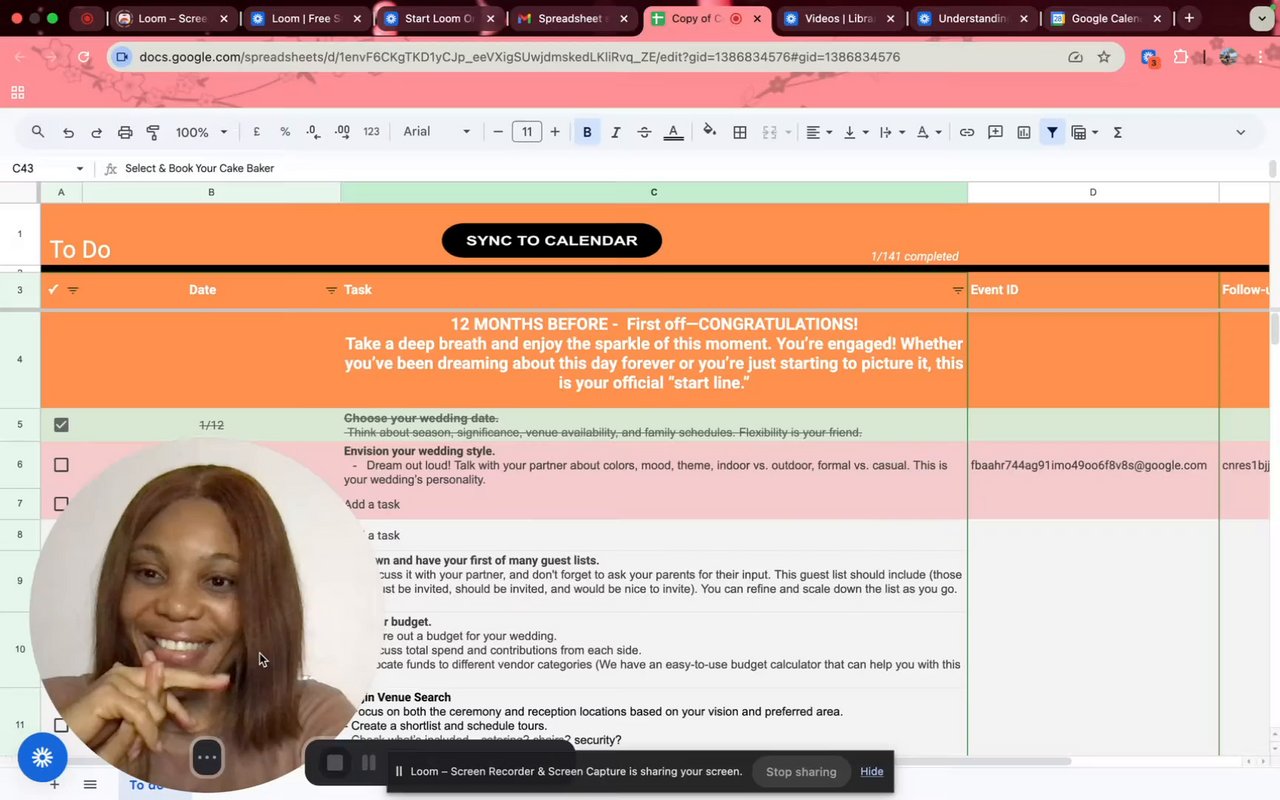Increase the font size with plus
This screenshot has height=800, width=1280.
(x=555, y=132)
